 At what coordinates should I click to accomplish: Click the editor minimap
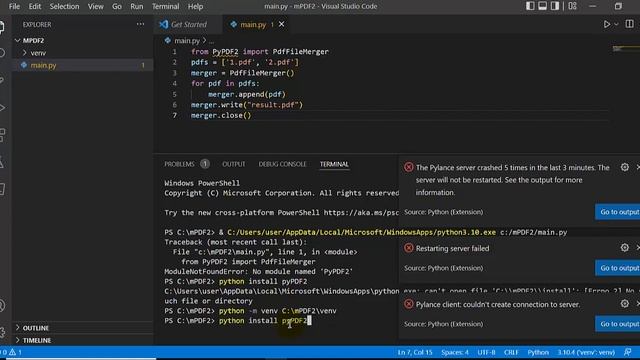626,49
